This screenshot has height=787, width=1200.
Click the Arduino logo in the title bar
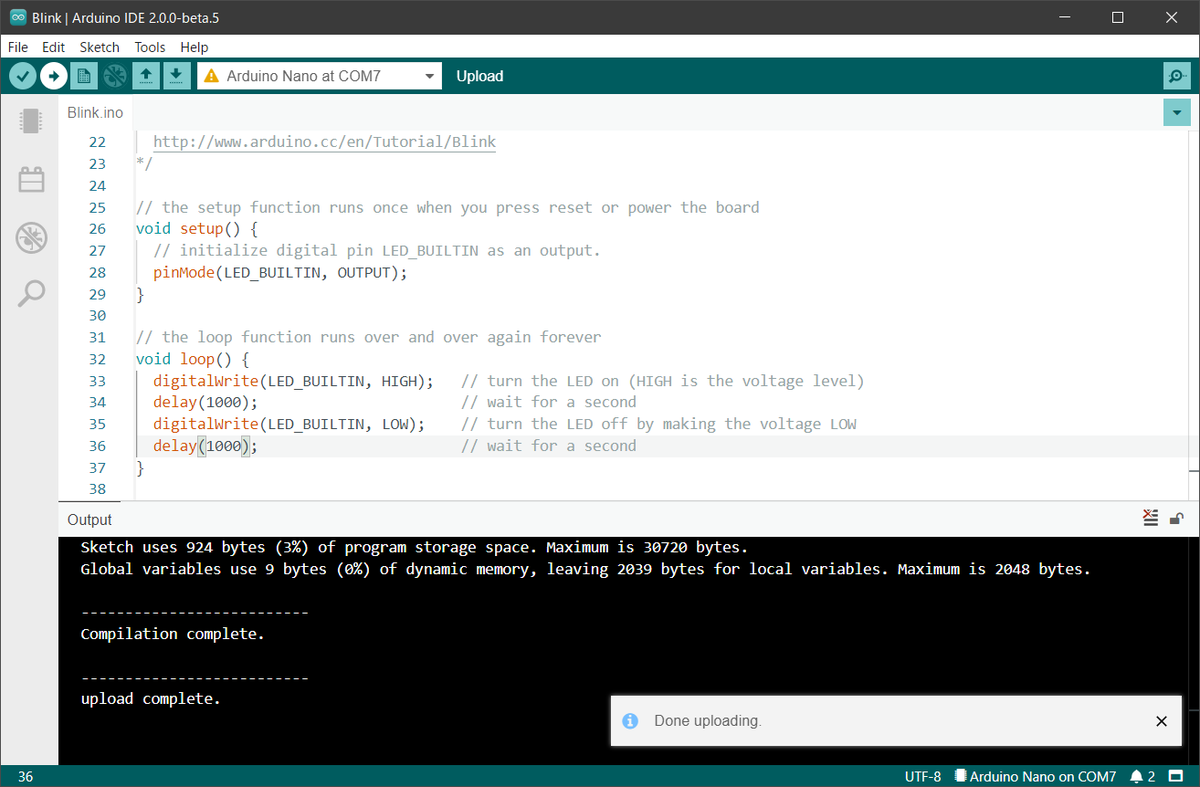coord(17,17)
